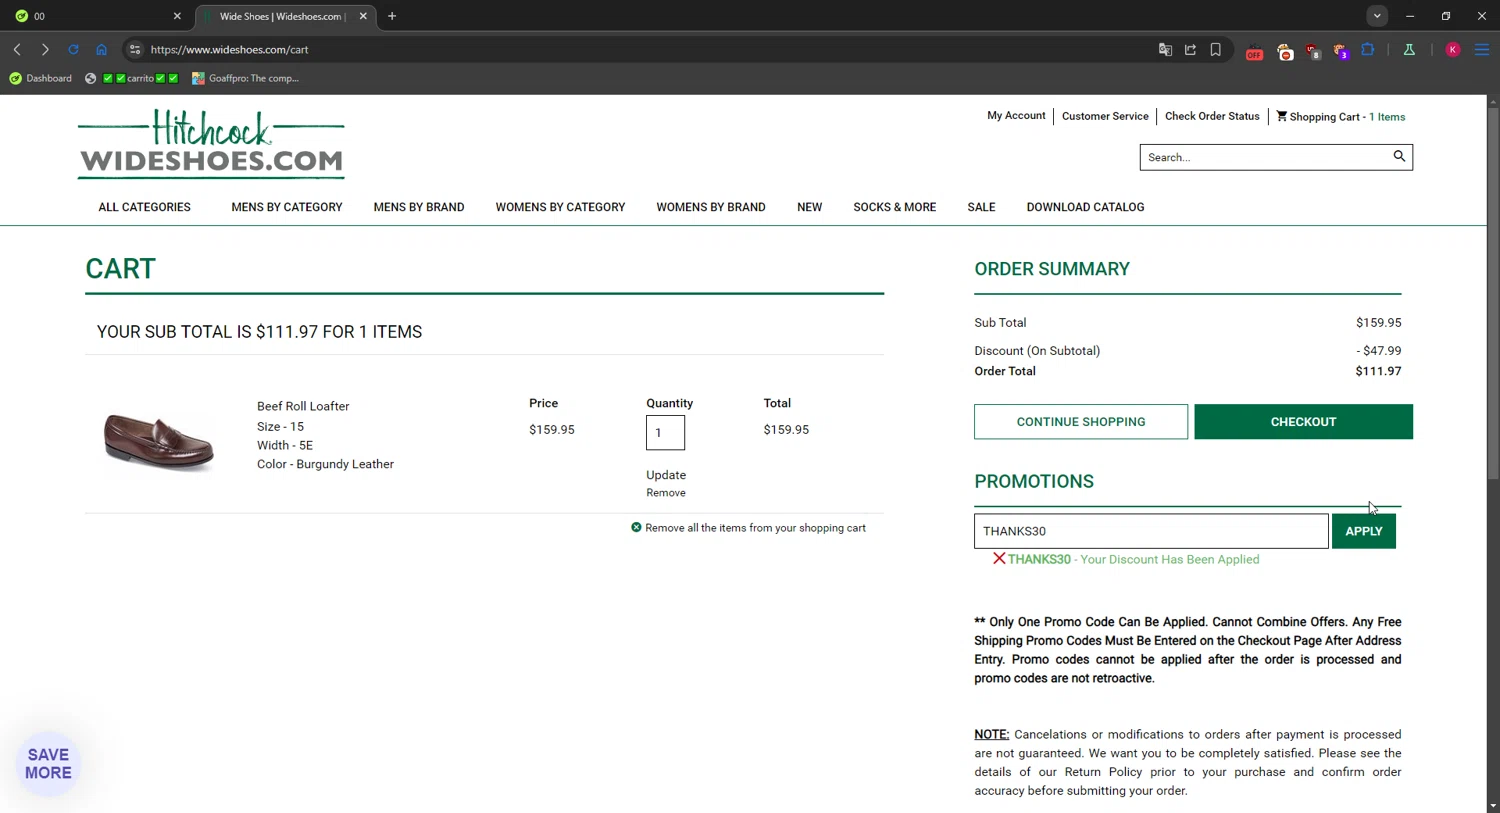This screenshot has width=1500, height=813.
Task: Select the Order Total value $111.97
Action: [x=1378, y=371]
